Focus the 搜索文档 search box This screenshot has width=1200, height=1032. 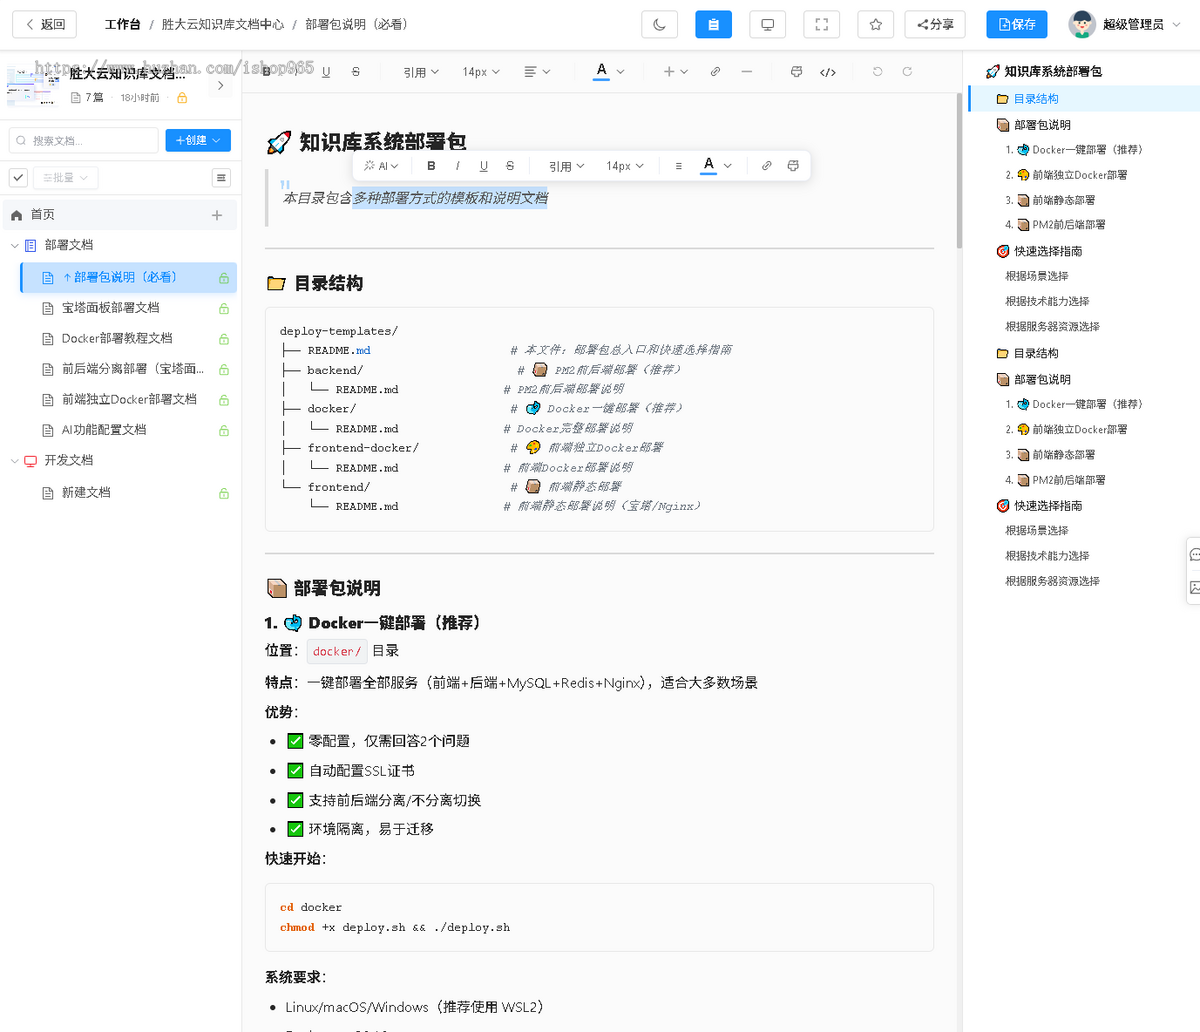tap(83, 141)
